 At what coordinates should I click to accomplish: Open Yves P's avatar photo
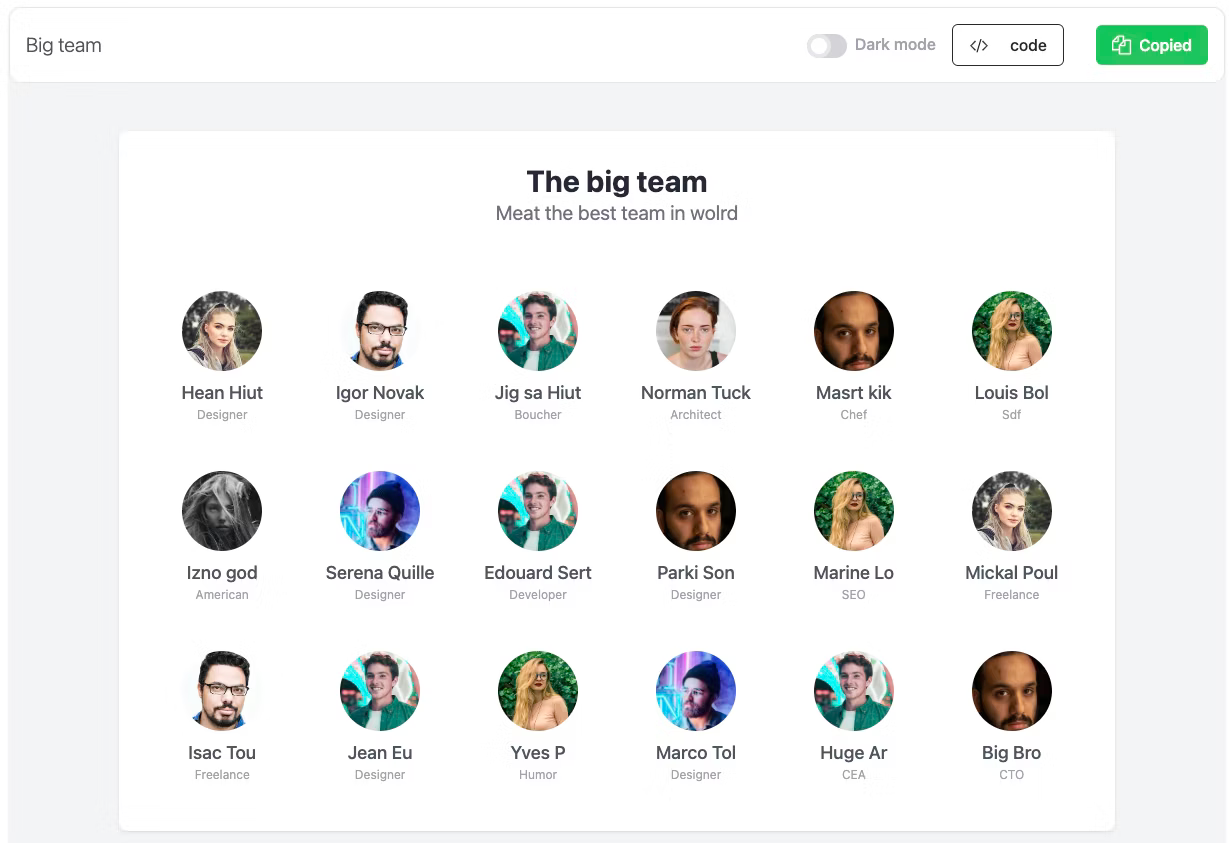point(538,691)
